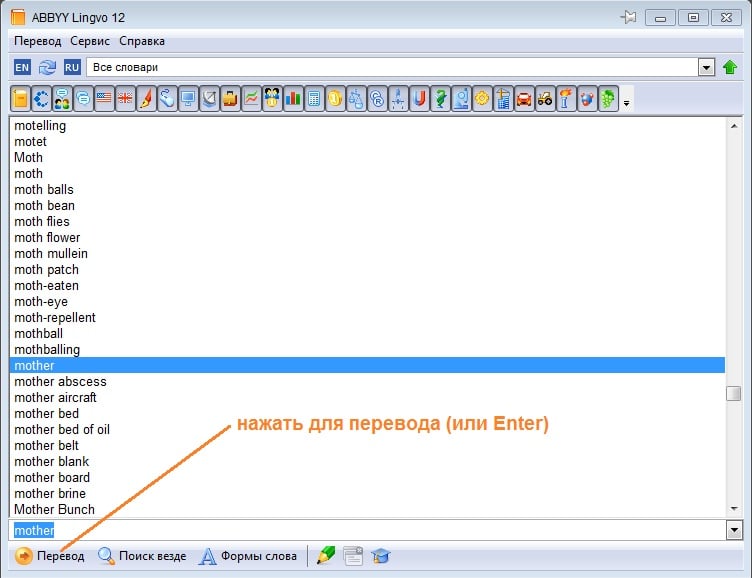Toggle the bar chart dictionary icon

tap(293, 99)
